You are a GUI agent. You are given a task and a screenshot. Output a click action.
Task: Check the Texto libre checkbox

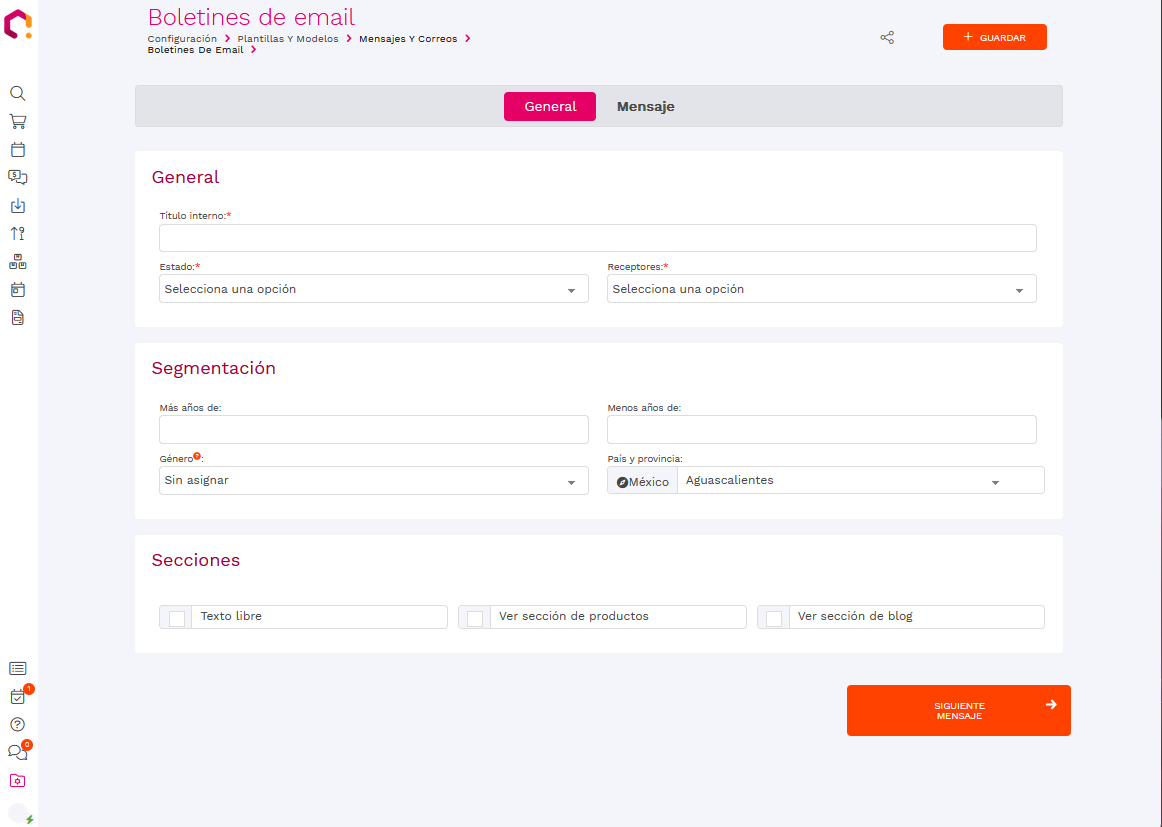click(x=177, y=618)
